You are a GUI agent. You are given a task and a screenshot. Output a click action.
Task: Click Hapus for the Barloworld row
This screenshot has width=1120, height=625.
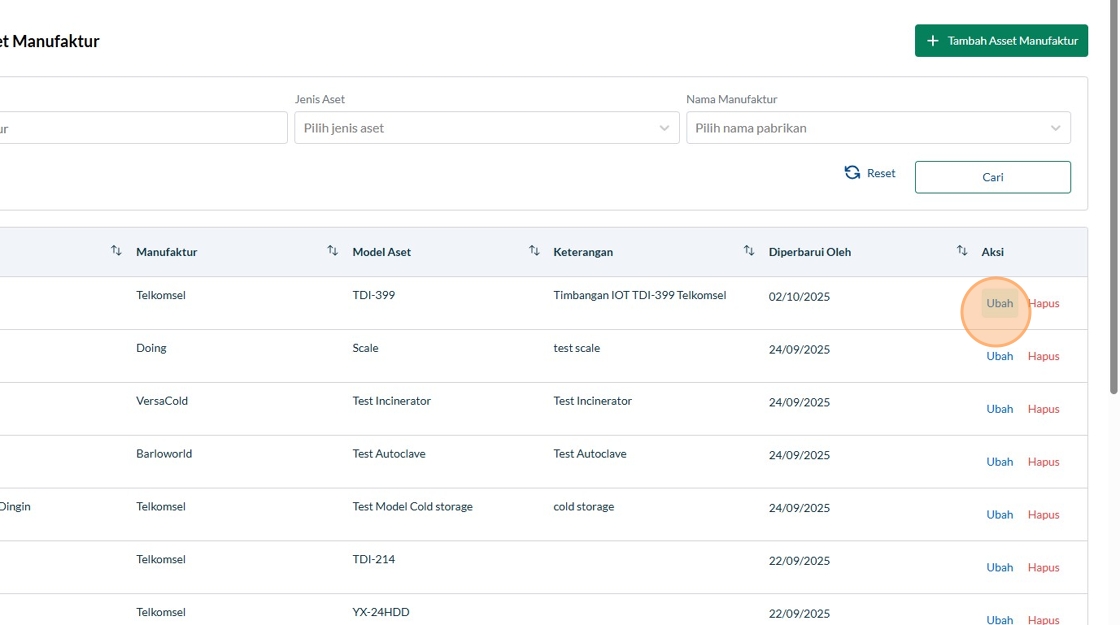point(1043,461)
